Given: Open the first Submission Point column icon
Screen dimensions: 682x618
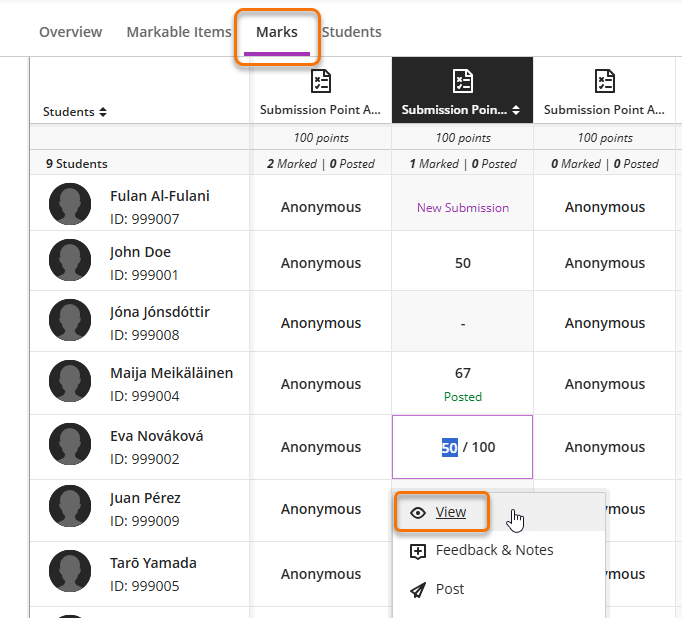Looking at the screenshot, I should (320, 81).
